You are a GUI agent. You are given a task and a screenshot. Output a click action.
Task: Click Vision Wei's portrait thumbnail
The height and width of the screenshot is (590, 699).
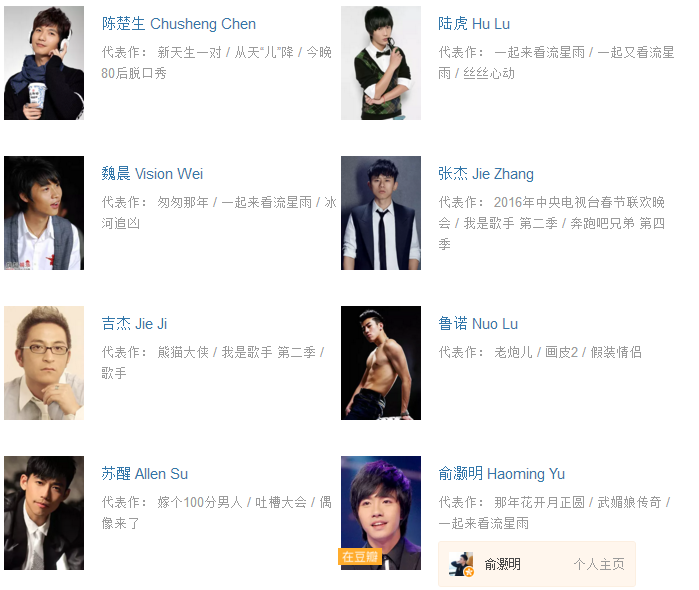[x=44, y=213]
